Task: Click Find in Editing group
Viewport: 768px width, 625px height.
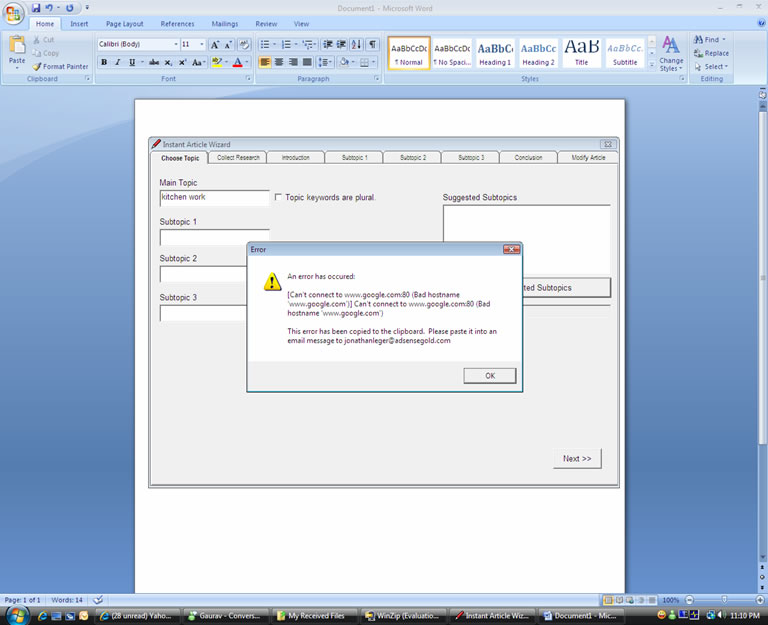Action: tap(710, 39)
